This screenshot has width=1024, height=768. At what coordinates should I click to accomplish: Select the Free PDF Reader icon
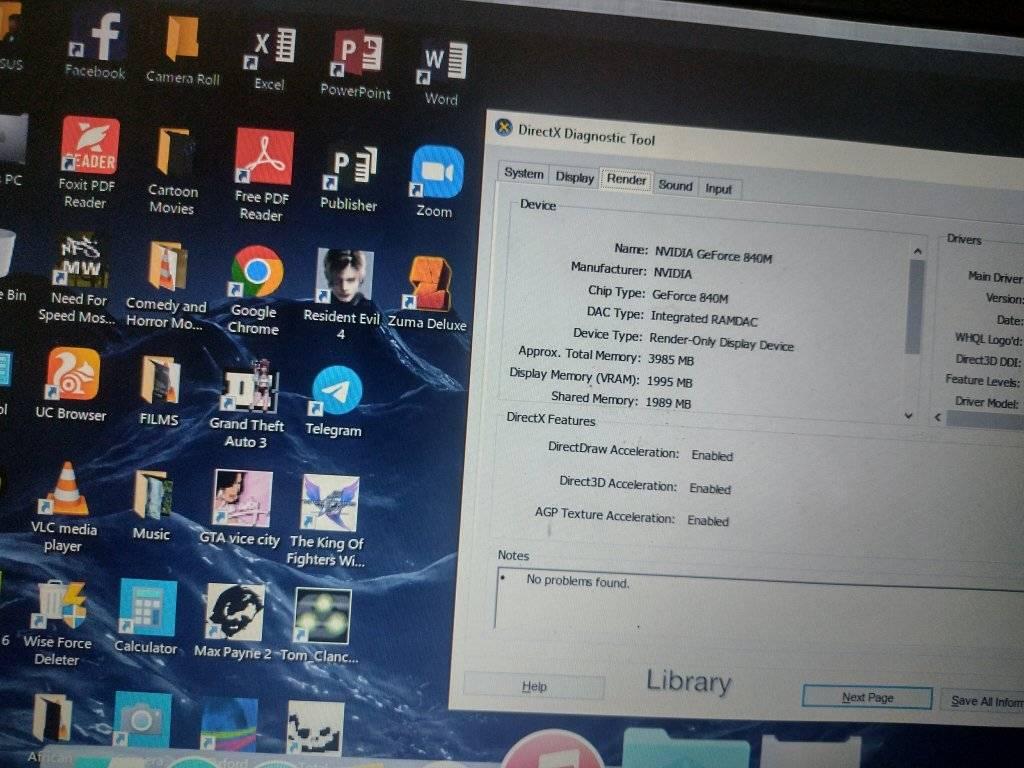coord(263,175)
